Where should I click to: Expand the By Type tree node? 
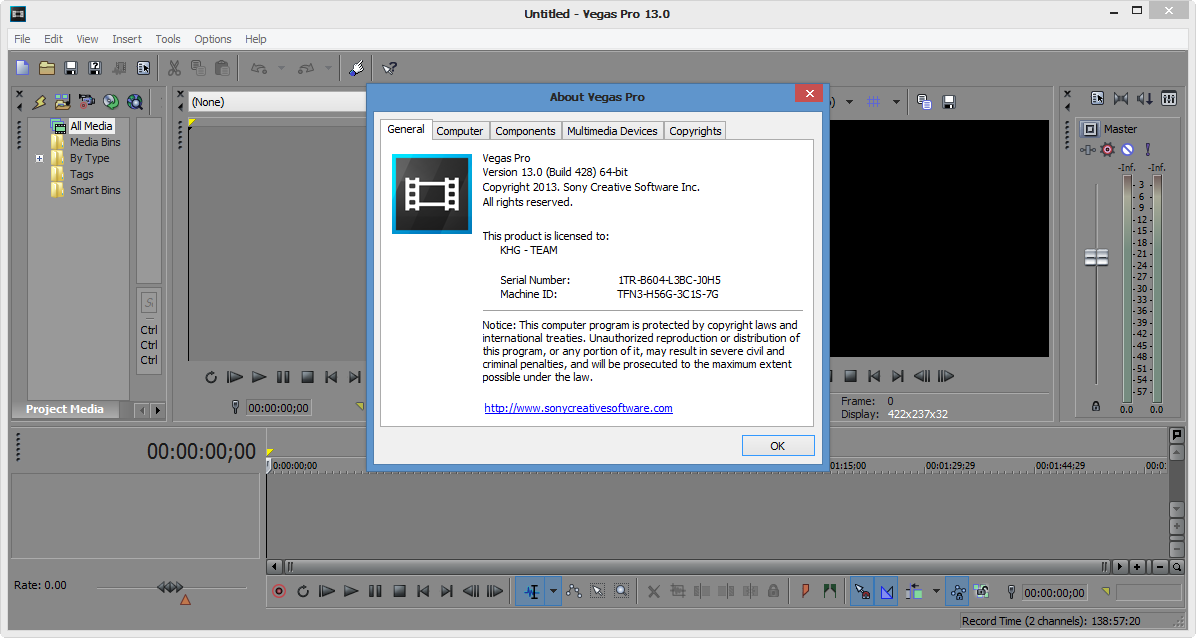pyautogui.click(x=39, y=159)
